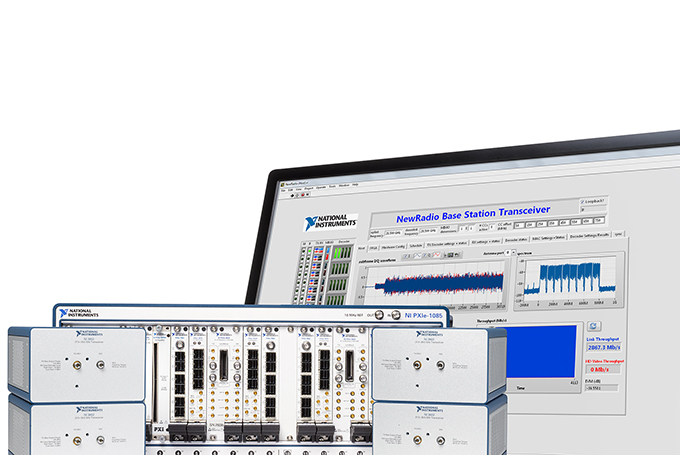Viewport: 680px width, 455px height.
Task: Click the NewRadio Base Station Transceiver title
Action: (473, 214)
